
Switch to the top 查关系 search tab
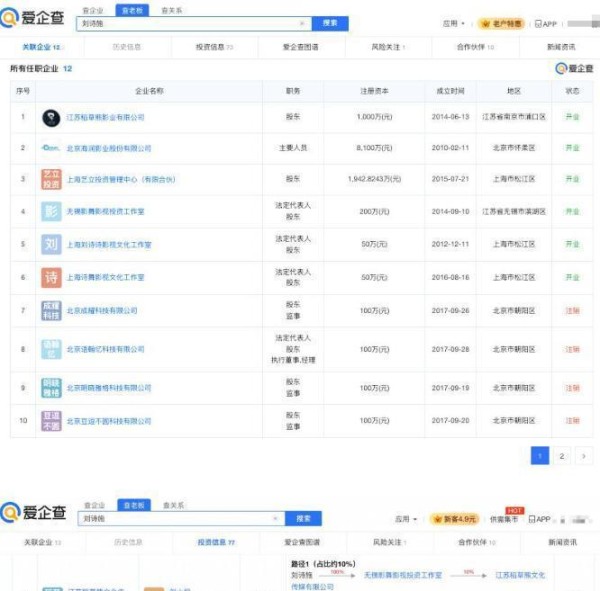click(x=171, y=9)
